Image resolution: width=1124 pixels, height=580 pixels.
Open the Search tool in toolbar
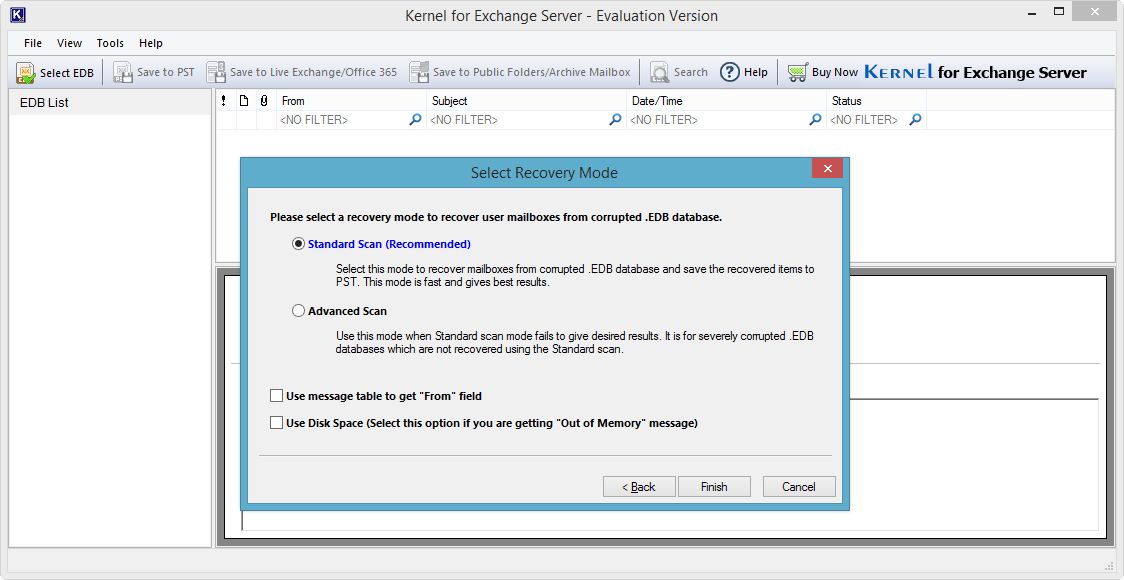(x=659, y=72)
